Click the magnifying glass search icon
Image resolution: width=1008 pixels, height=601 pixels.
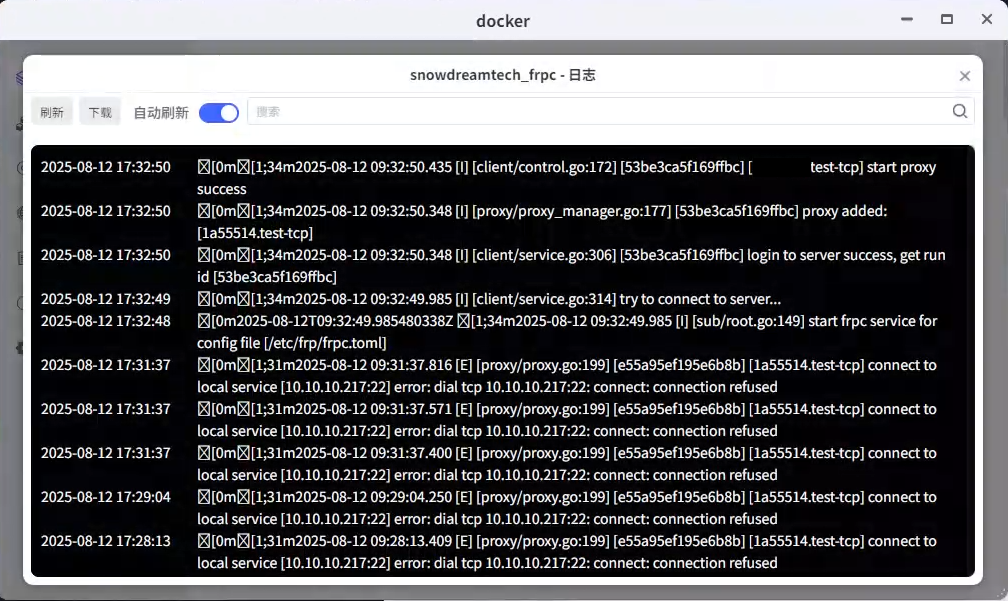click(x=960, y=112)
